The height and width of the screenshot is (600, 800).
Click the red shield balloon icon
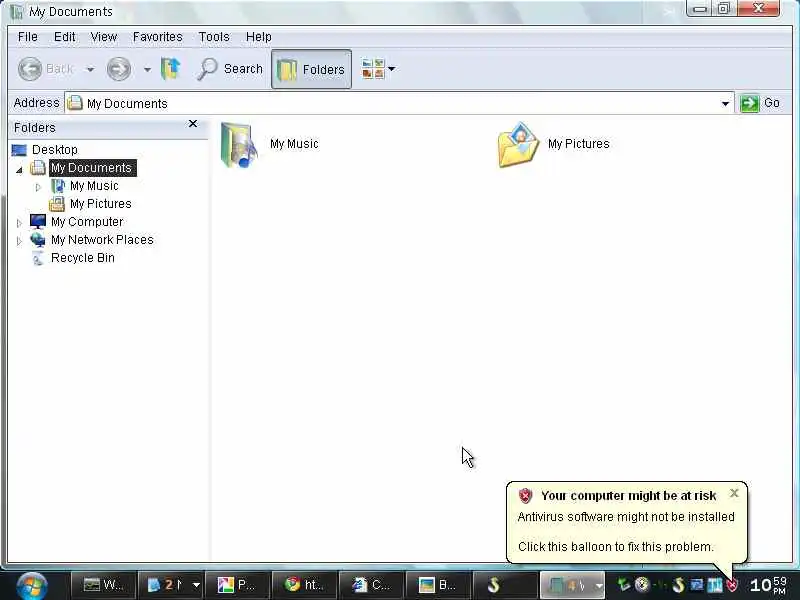(x=526, y=495)
